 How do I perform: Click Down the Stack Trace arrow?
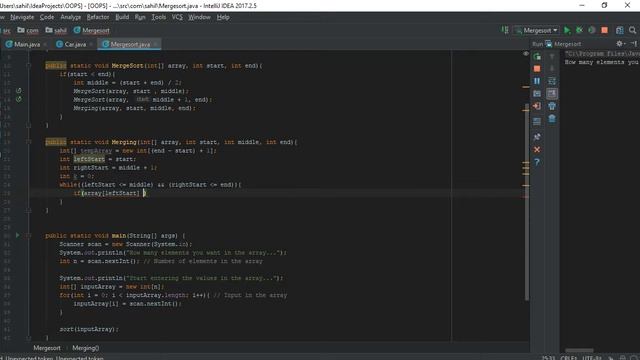(552, 69)
